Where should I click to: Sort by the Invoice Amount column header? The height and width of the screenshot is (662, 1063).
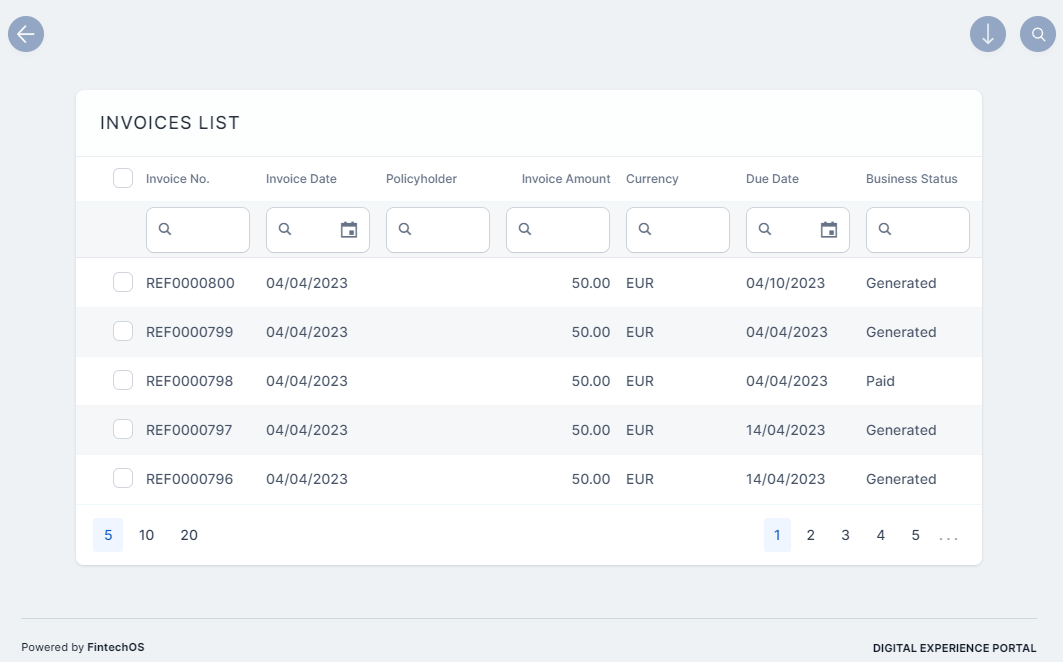pyautogui.click(x=565, y=179)
